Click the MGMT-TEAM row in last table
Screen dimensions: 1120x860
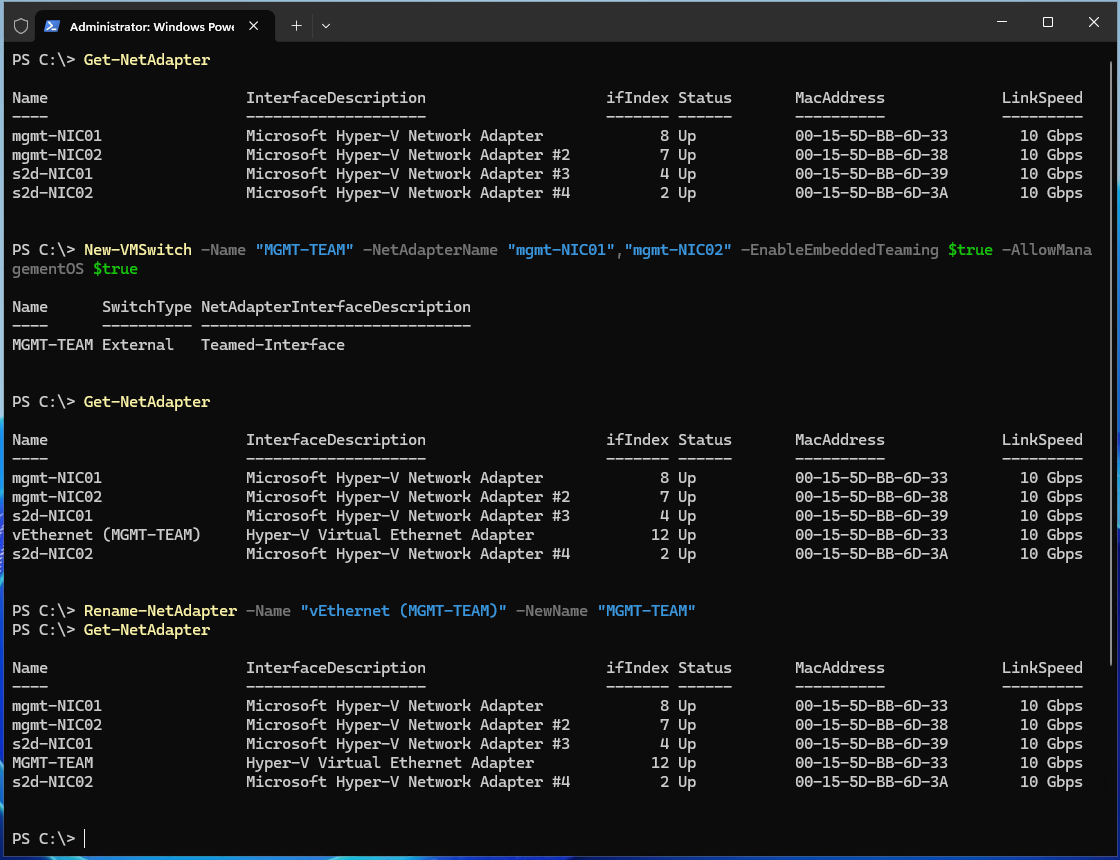coord(52,763)
